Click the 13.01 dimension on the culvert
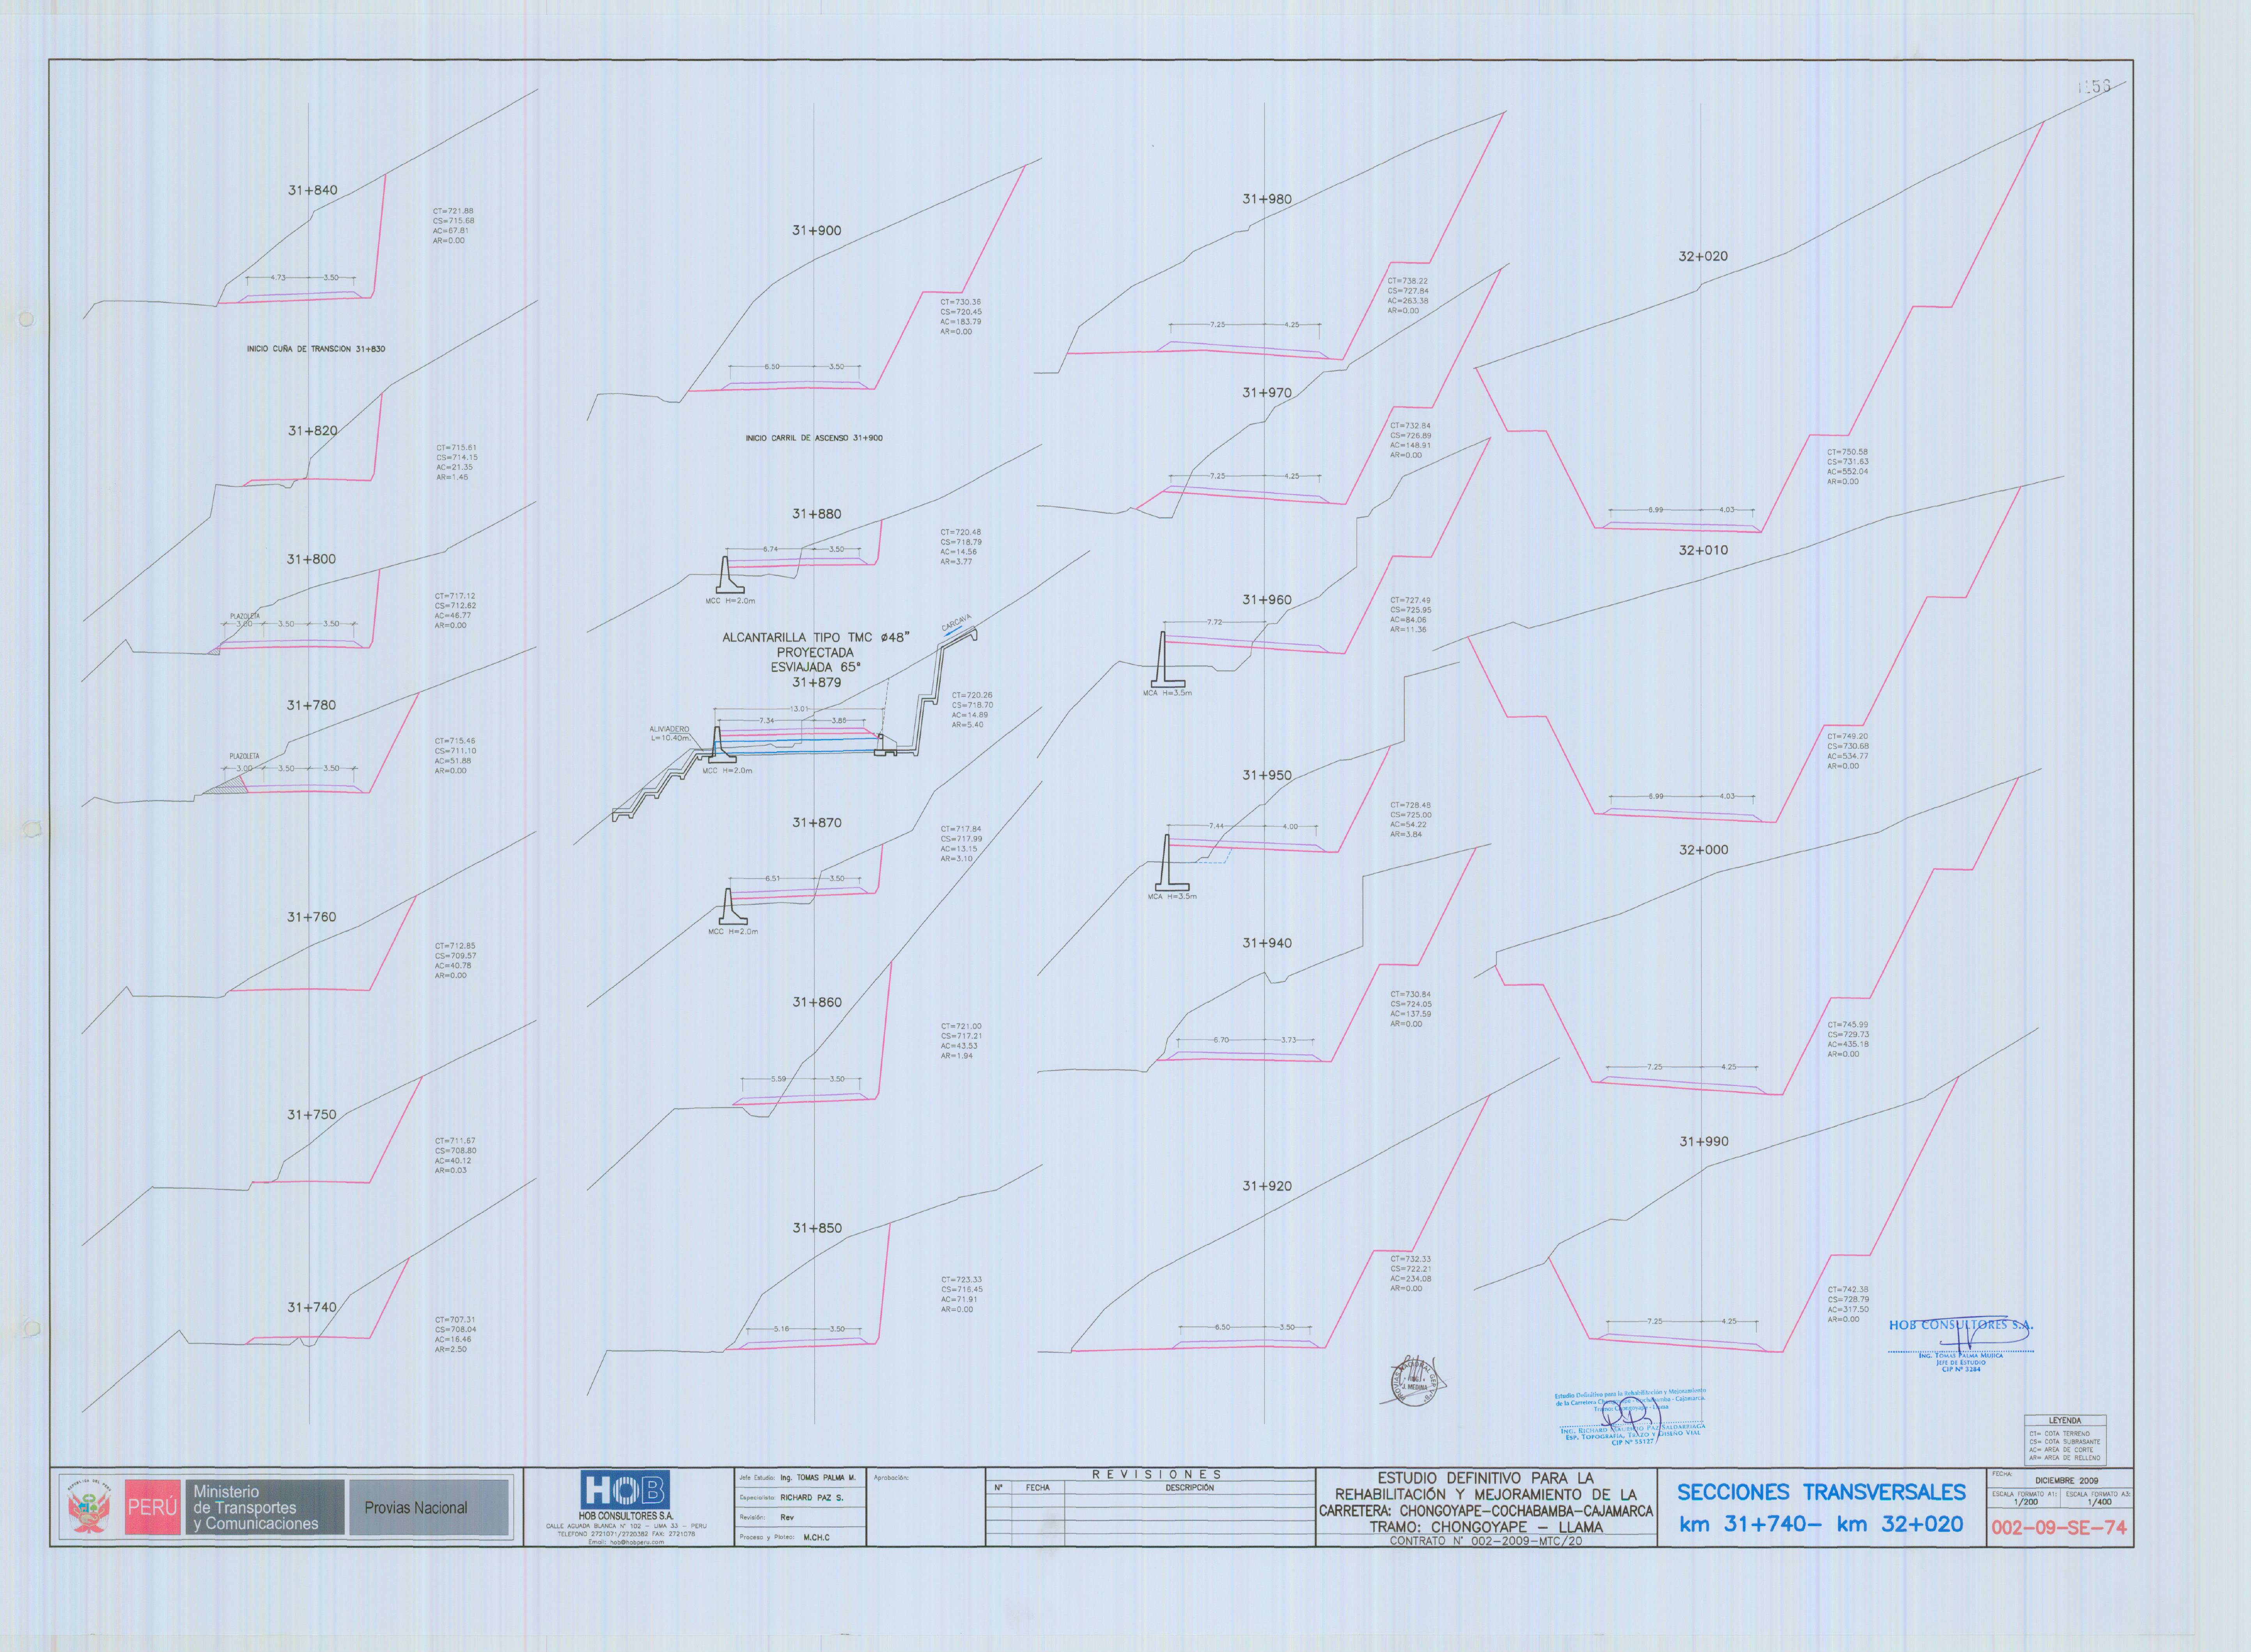Screen dimensions: 2251x1652 tap(799, 709)
